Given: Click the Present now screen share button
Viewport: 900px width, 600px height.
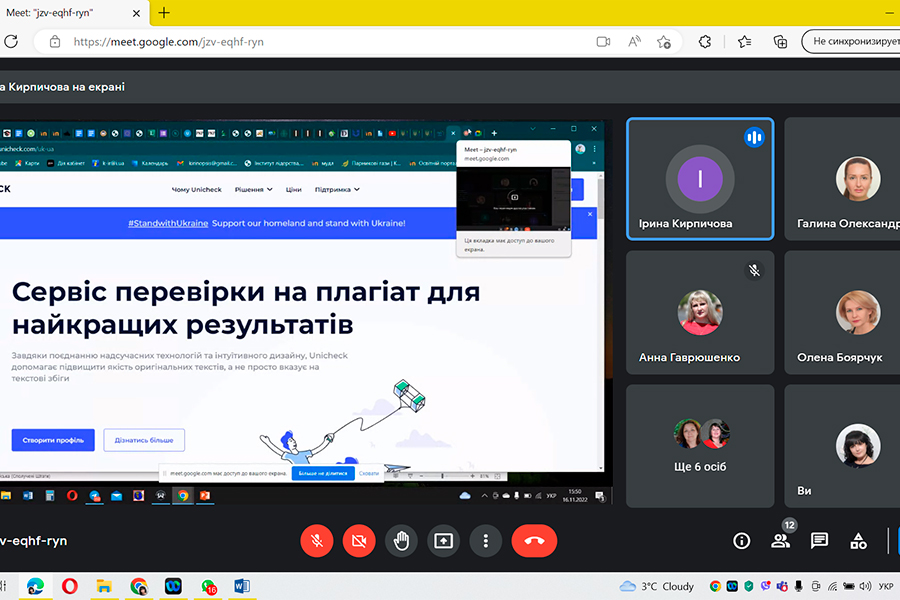Looking at the screenshot, I should pos(444,541).
